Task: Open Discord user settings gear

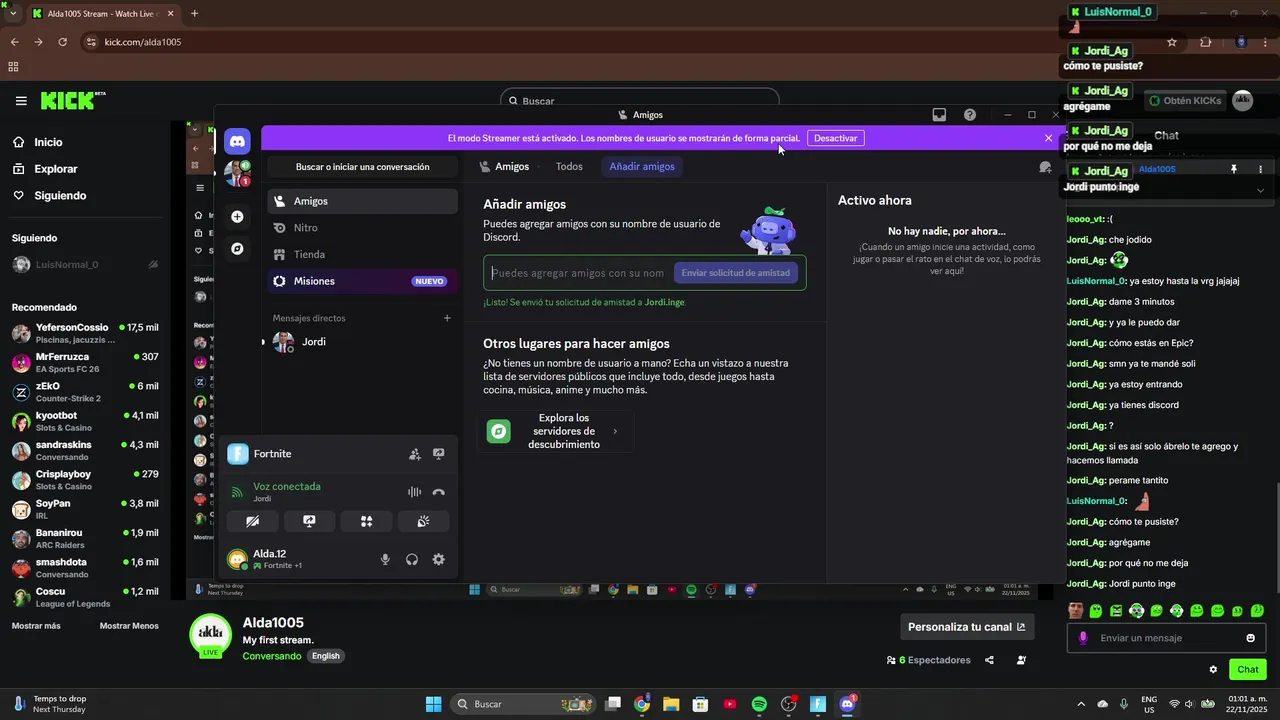Action: tap(438, 560)
